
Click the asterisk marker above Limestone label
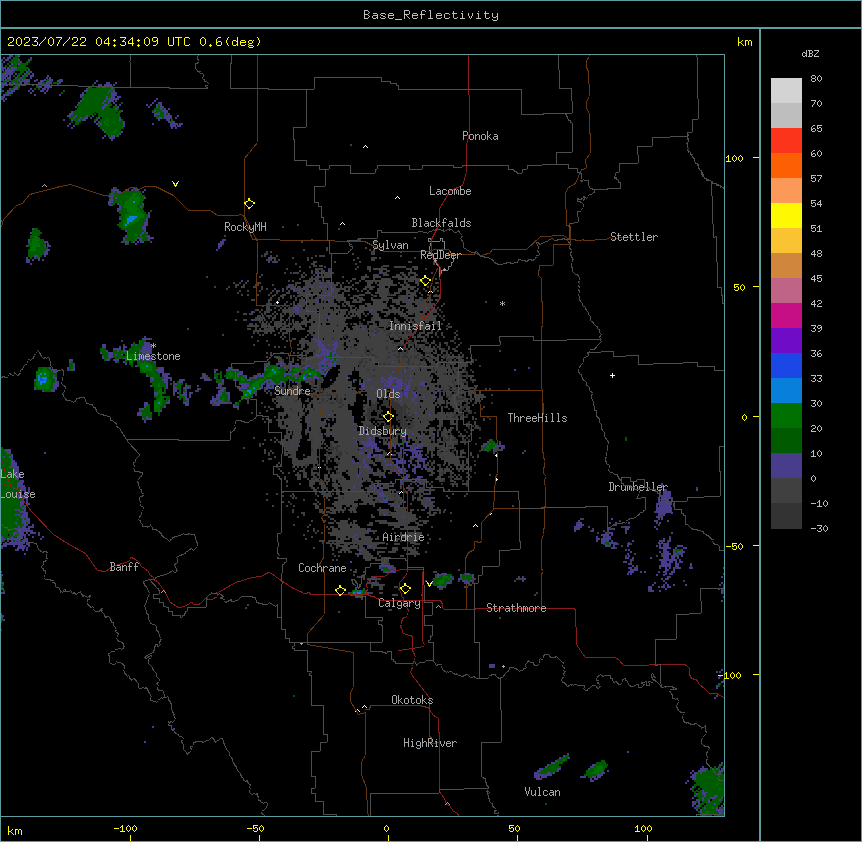(x=153, y=345)
